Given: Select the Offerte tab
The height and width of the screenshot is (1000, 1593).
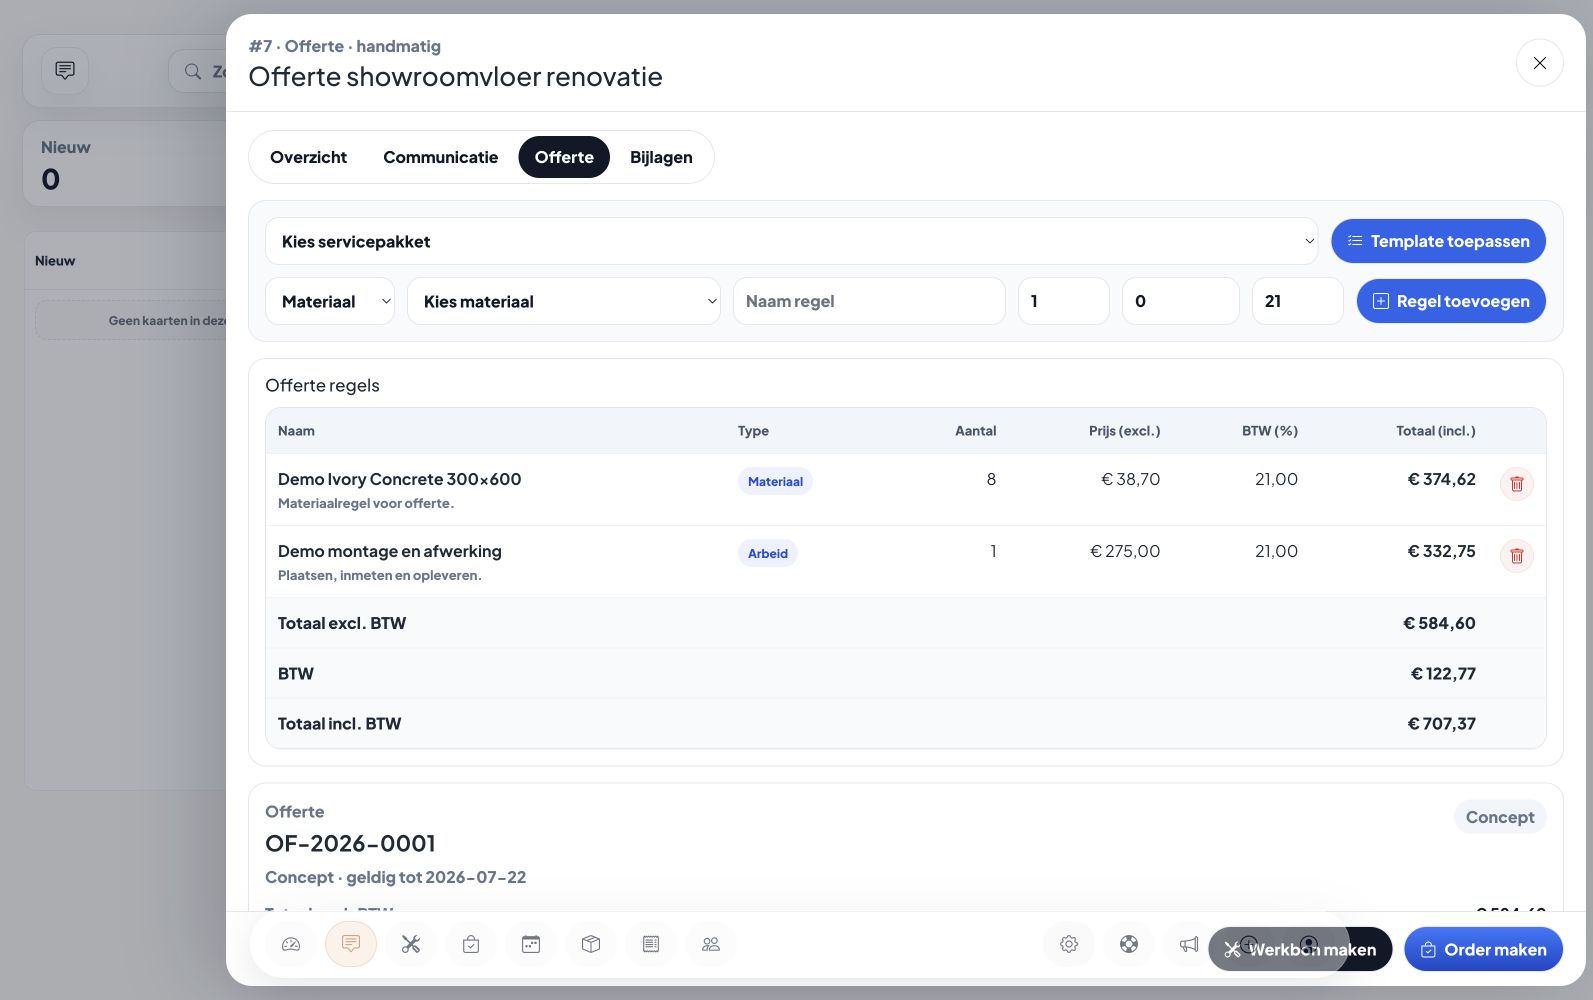Looking at the screenshot, I should click(x=564, y=157).
